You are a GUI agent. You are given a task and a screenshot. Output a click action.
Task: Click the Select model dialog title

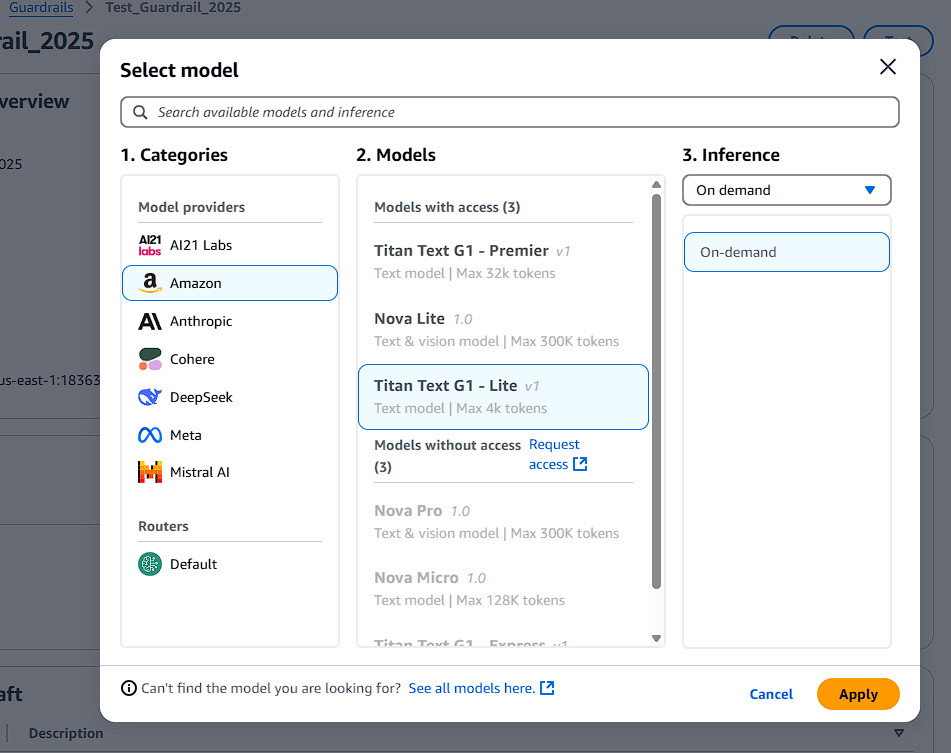point(179,70)
